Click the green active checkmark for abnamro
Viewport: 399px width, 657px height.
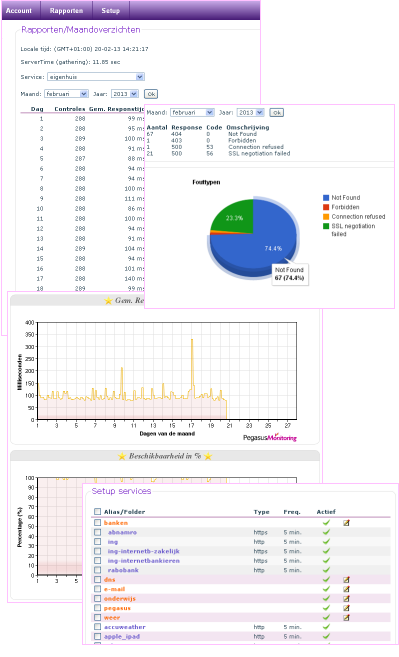click(326, 532)
